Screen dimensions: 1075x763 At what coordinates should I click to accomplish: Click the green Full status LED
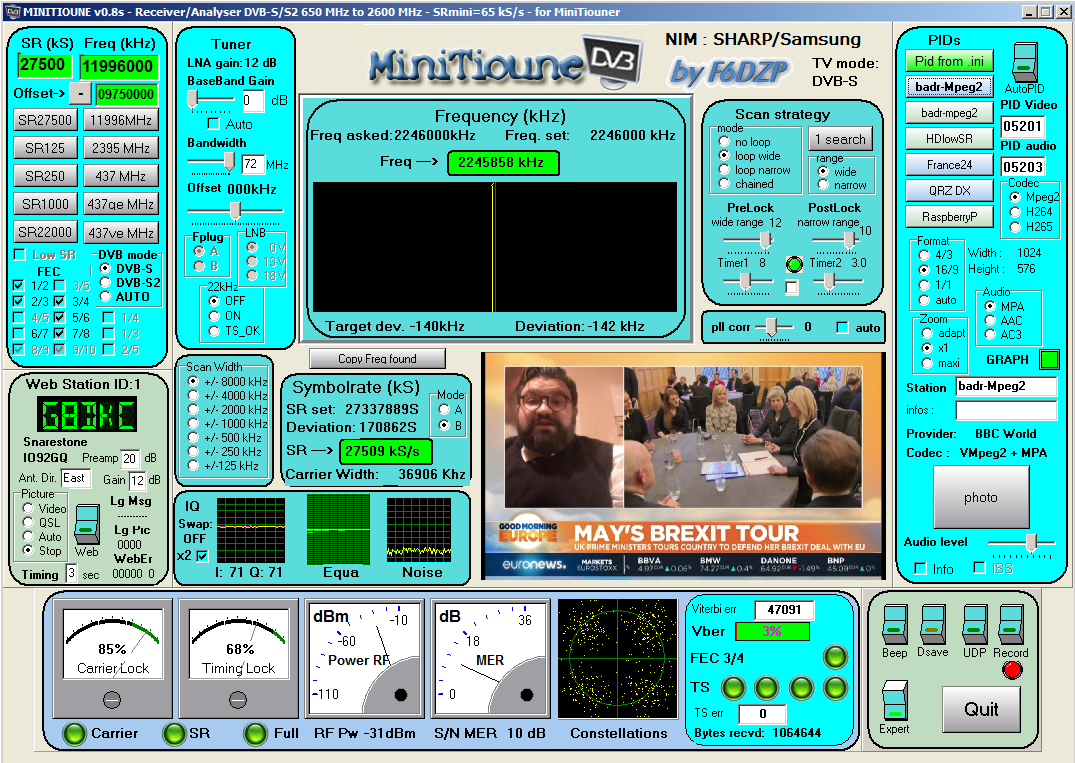point(255,734)
